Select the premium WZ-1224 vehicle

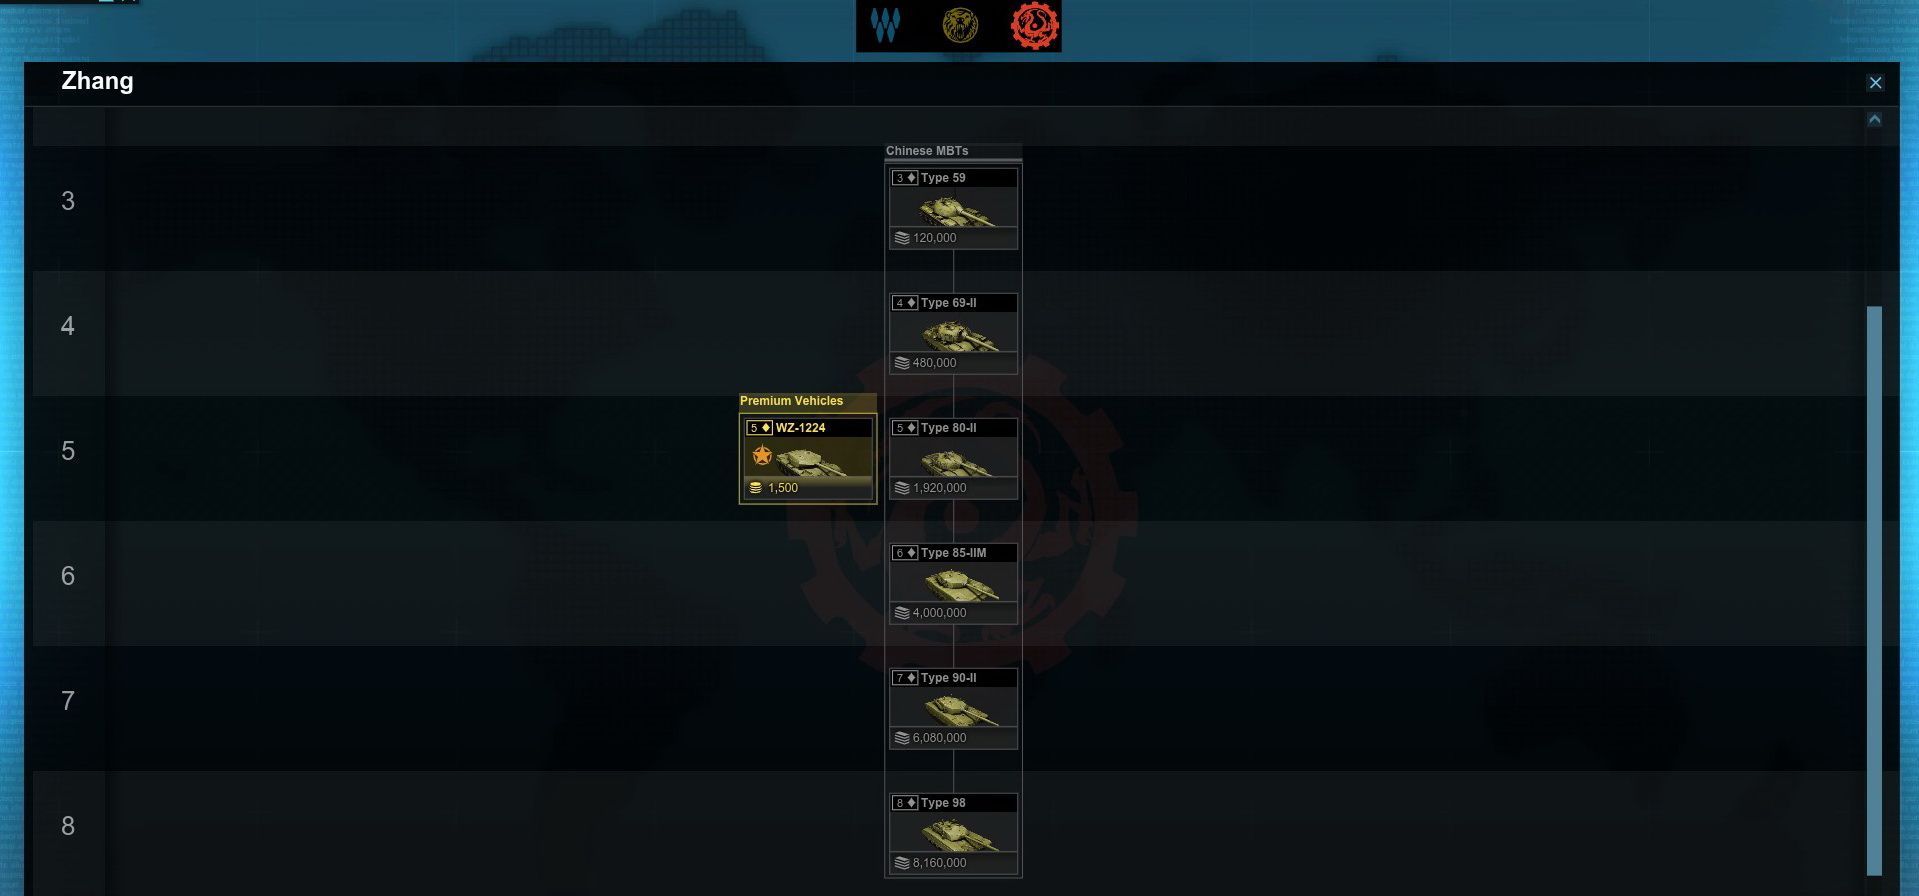tap(808, 458)
